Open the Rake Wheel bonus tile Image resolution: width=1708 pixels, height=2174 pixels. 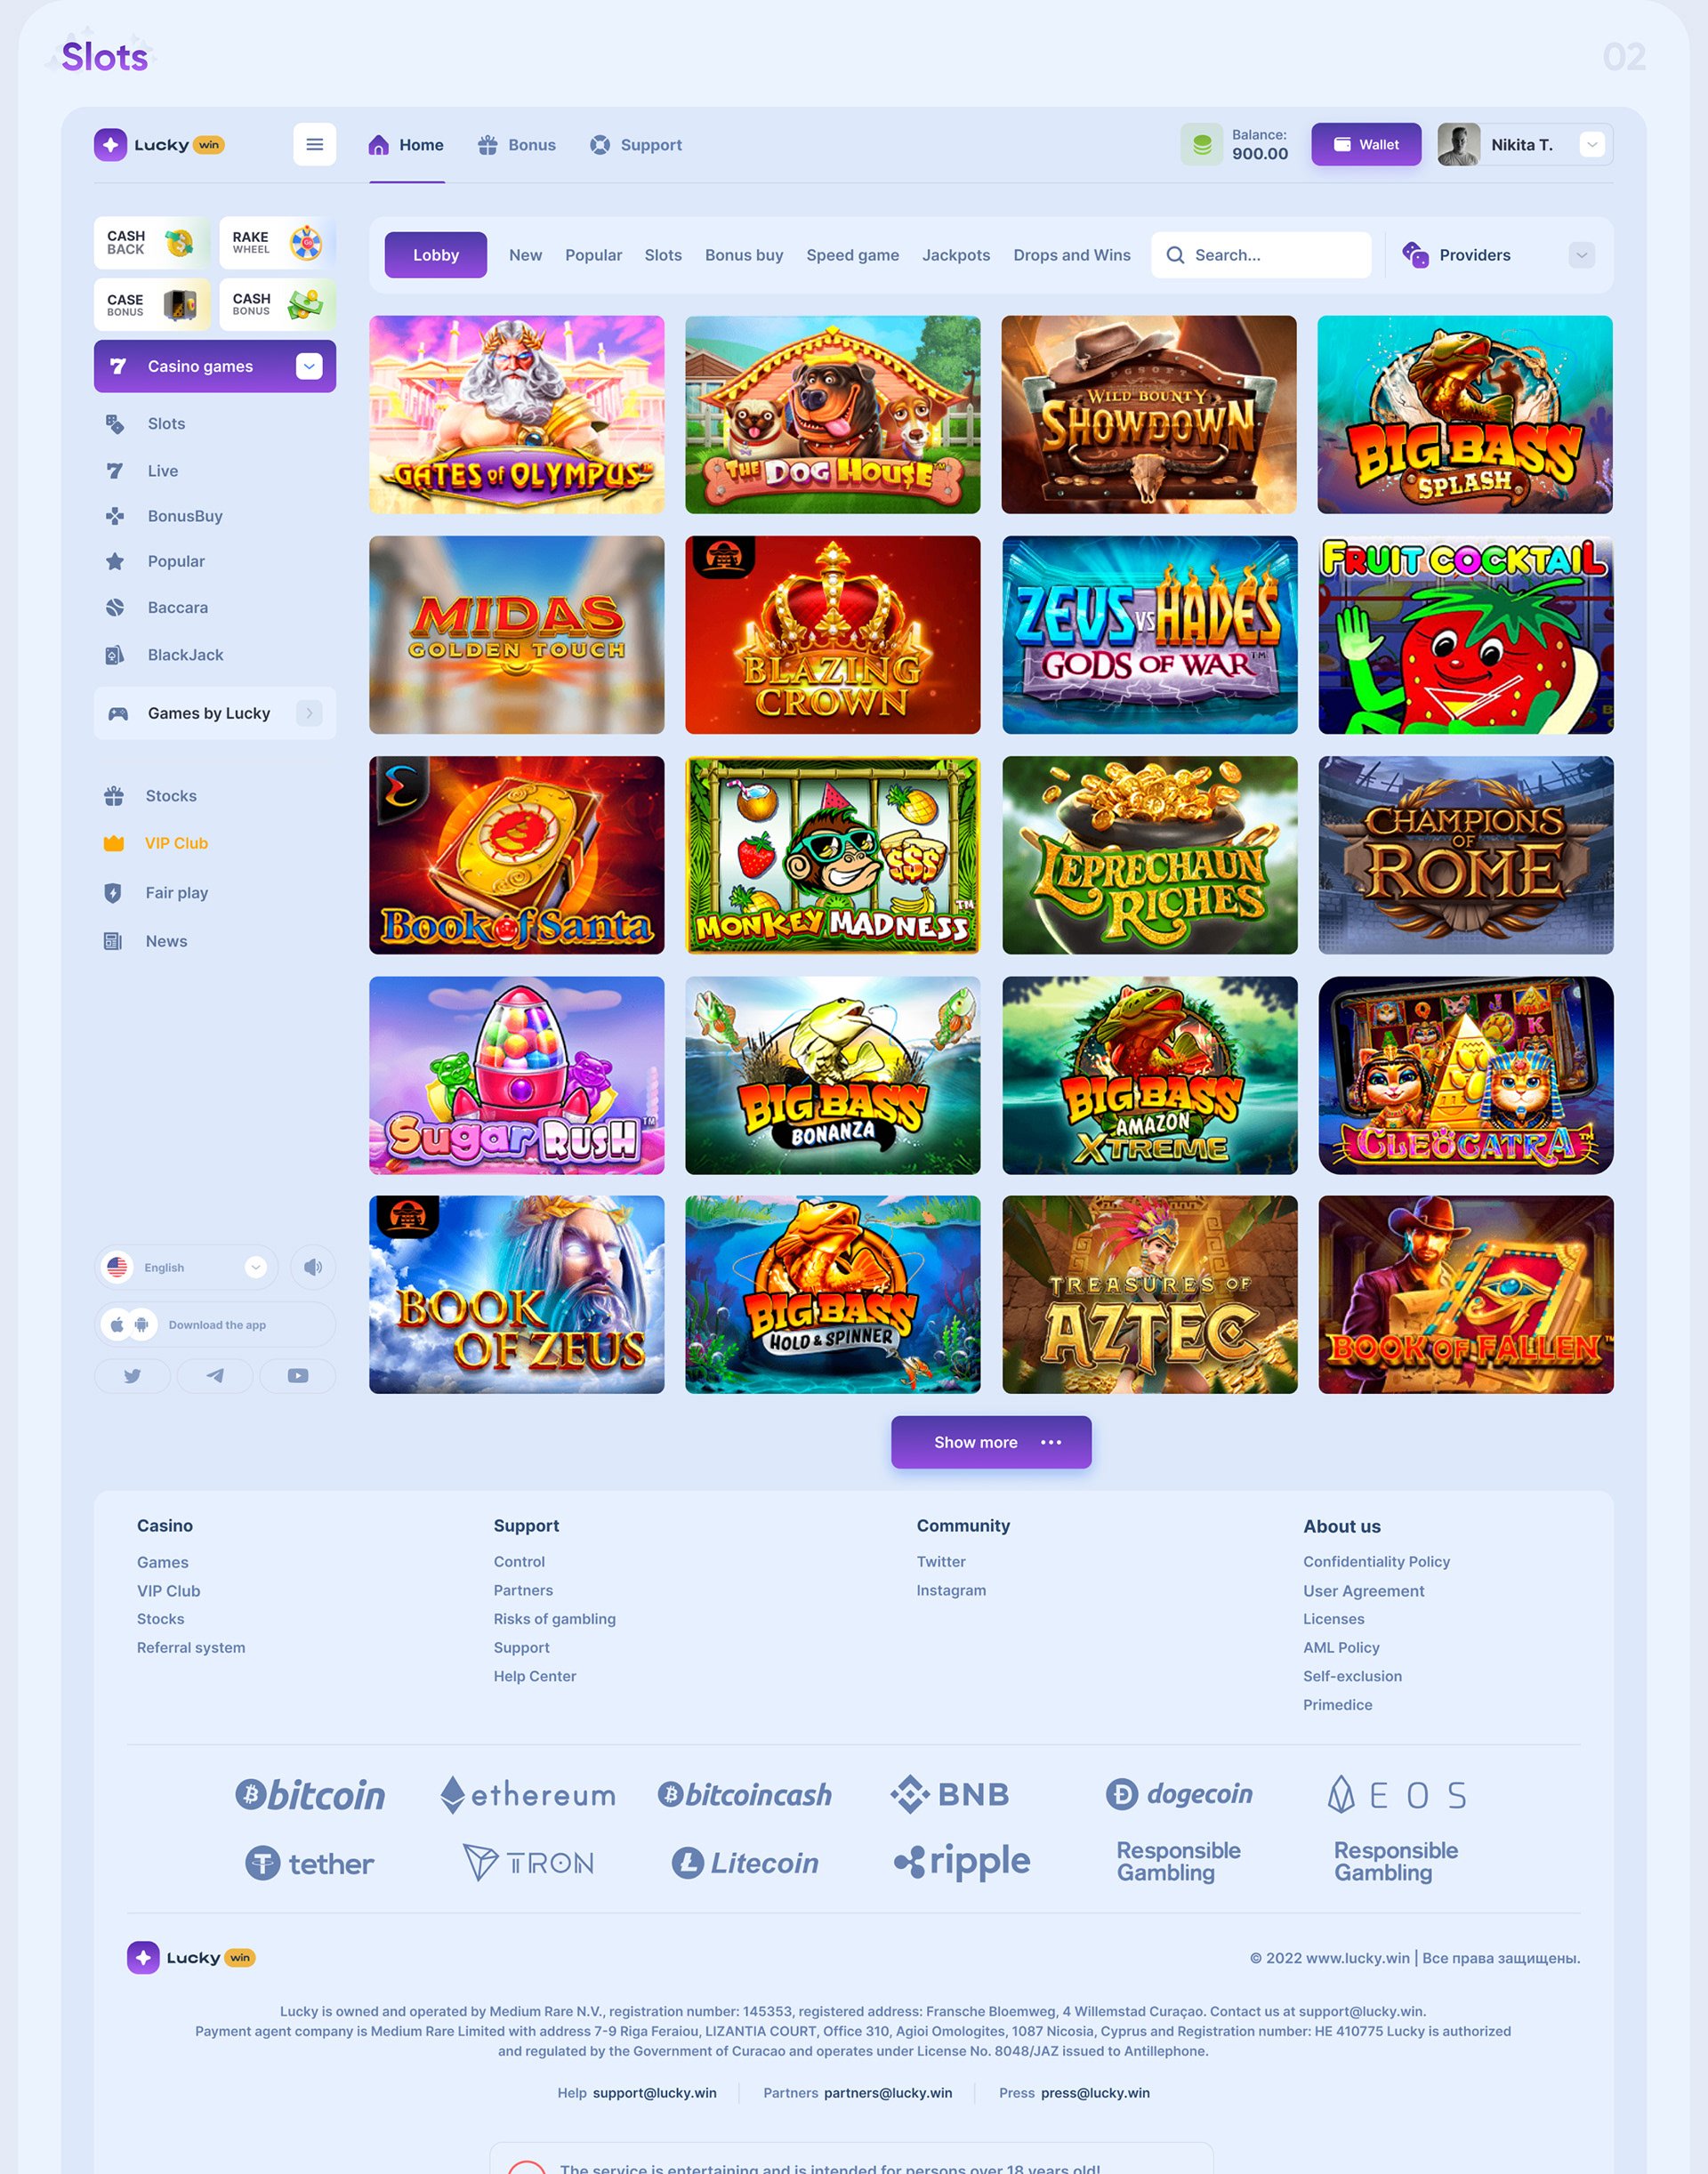point(278,243)
